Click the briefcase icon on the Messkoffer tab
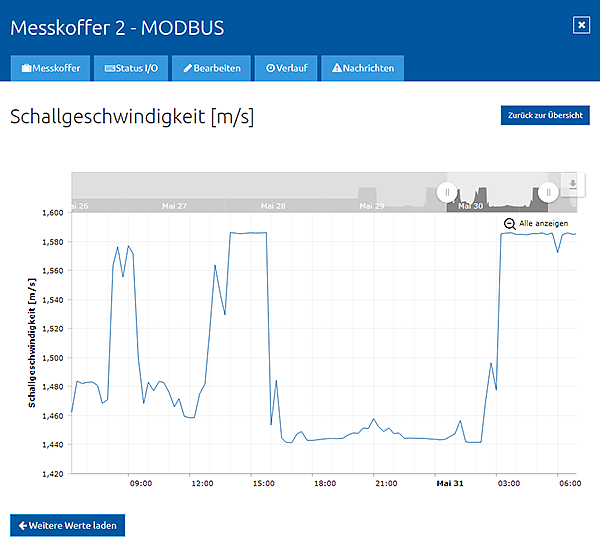600x544 pixels. point(26,69)
